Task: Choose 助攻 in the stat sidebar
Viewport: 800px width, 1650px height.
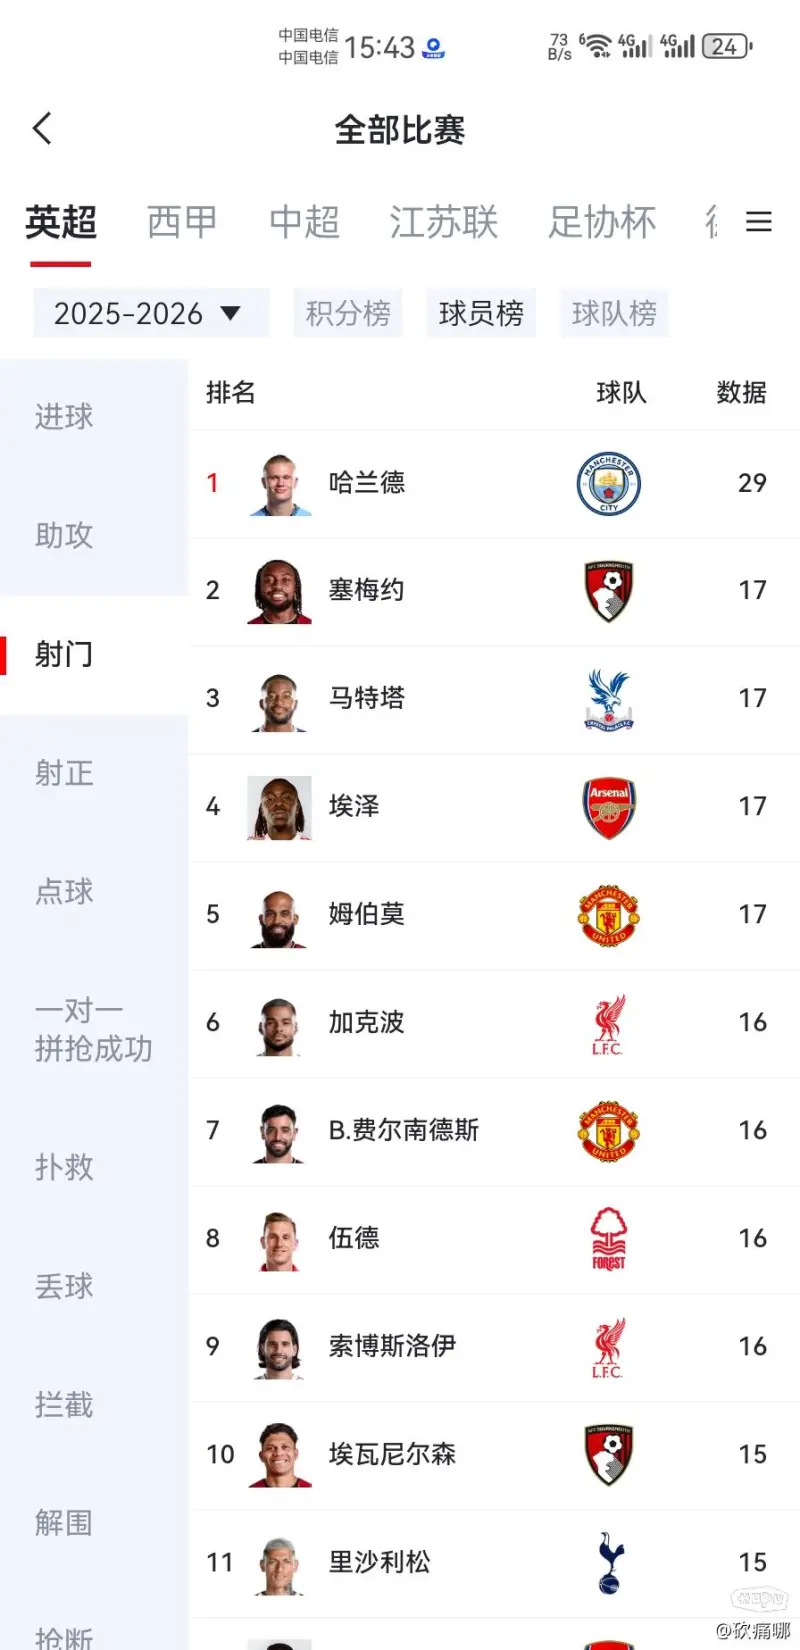Action: coord(64,535)
